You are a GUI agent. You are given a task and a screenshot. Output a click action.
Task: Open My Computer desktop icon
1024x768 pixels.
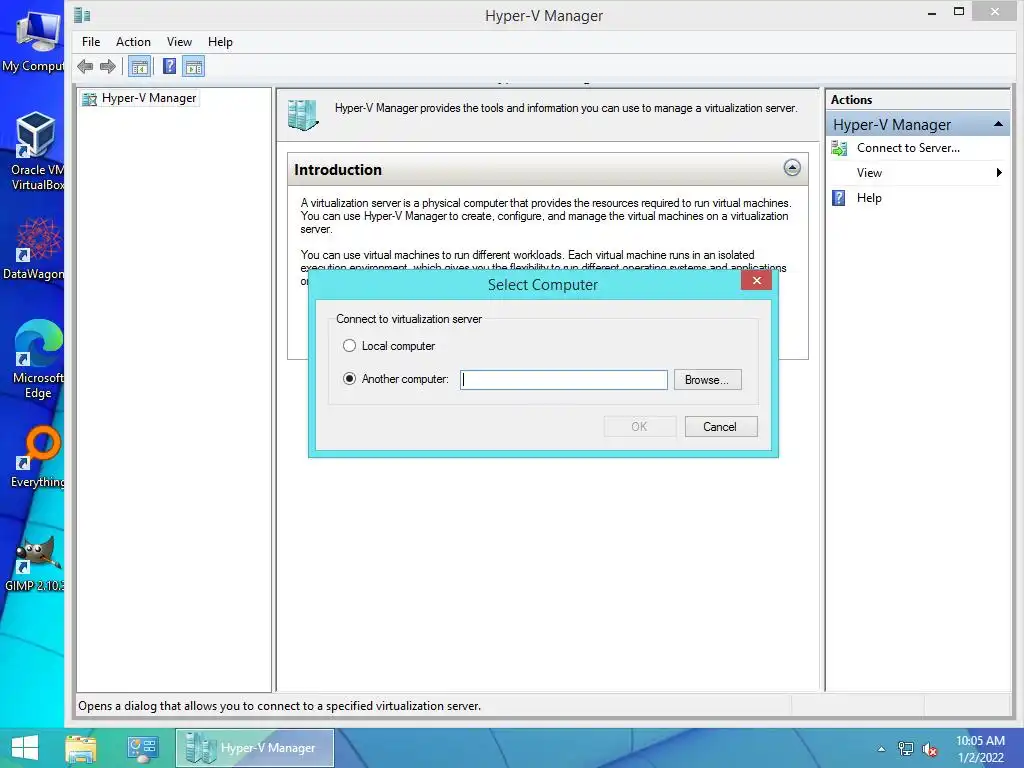(x=34, y=40)
